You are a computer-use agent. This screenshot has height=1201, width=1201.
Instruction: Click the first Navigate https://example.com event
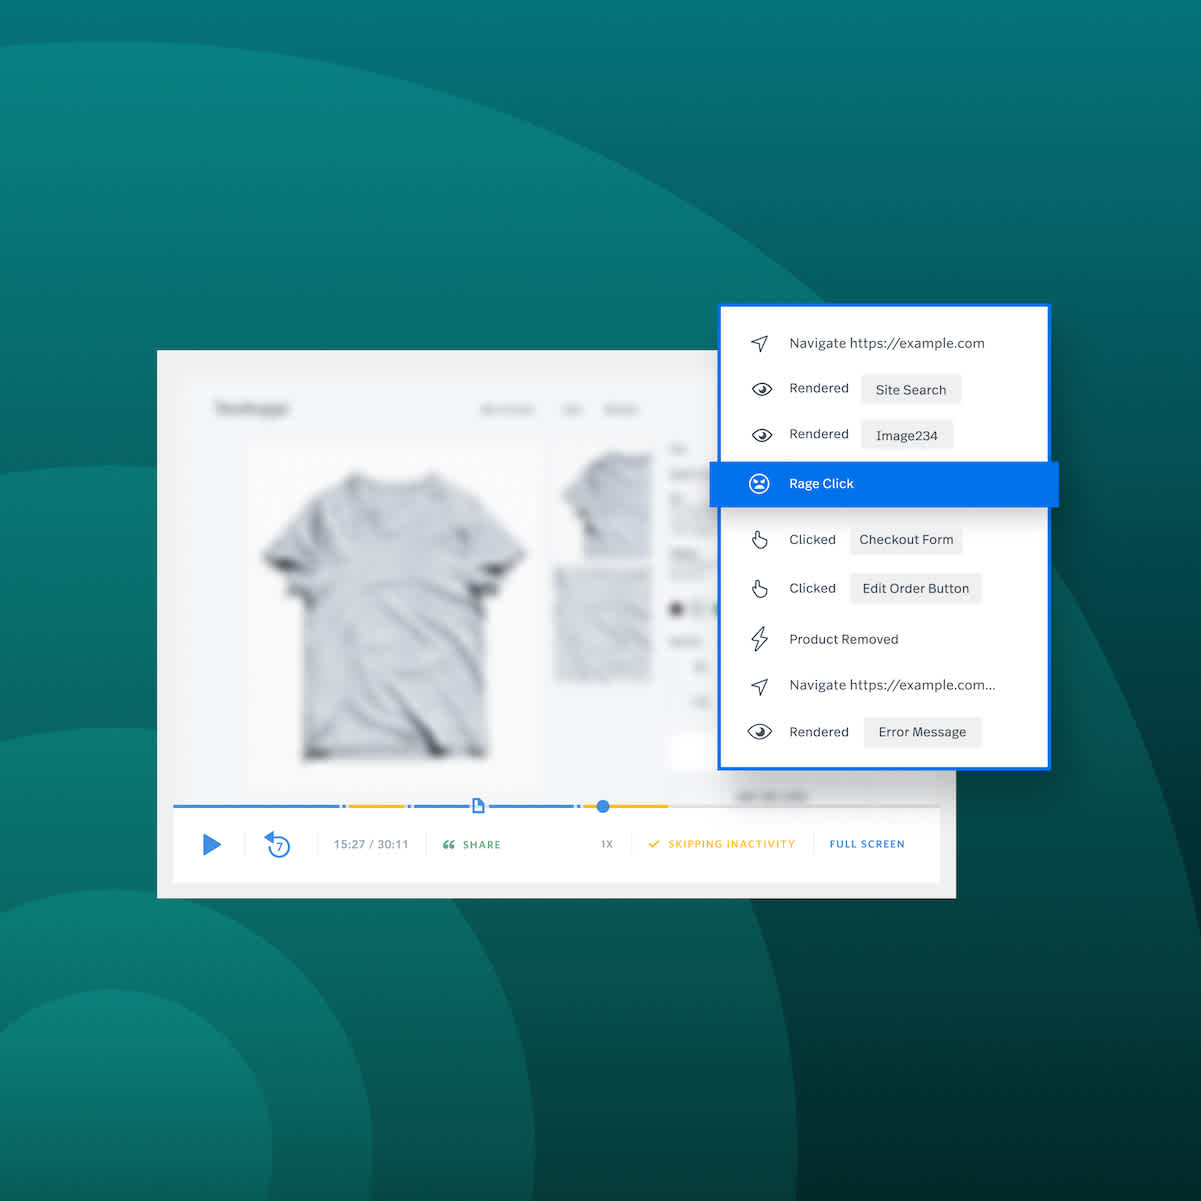(x=886, y=343)
